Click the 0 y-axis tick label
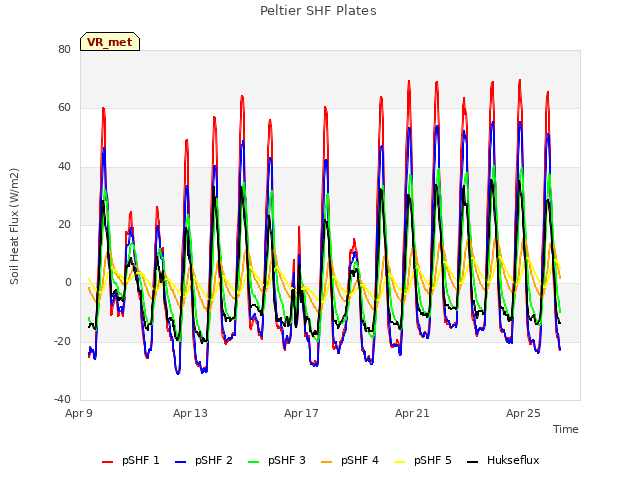640x480 pixels. coord(68,283)
